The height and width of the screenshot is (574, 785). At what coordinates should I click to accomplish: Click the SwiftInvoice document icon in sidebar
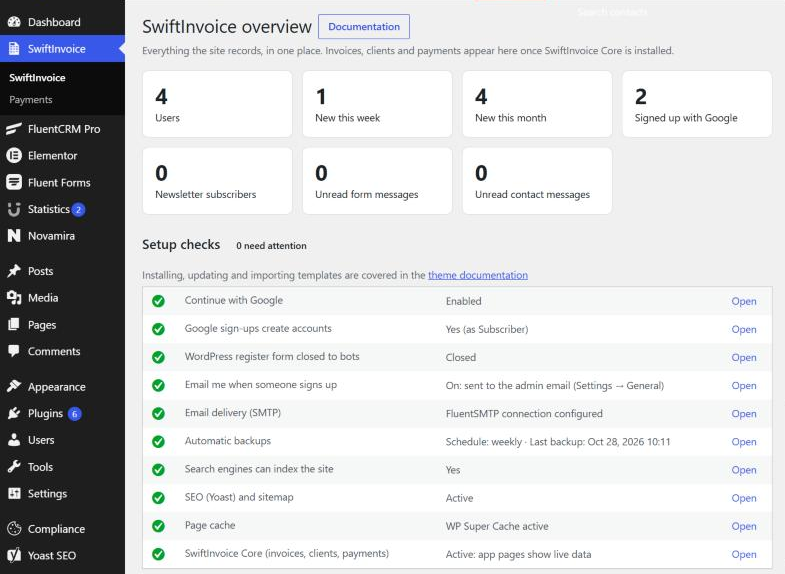tap(14, 49)
